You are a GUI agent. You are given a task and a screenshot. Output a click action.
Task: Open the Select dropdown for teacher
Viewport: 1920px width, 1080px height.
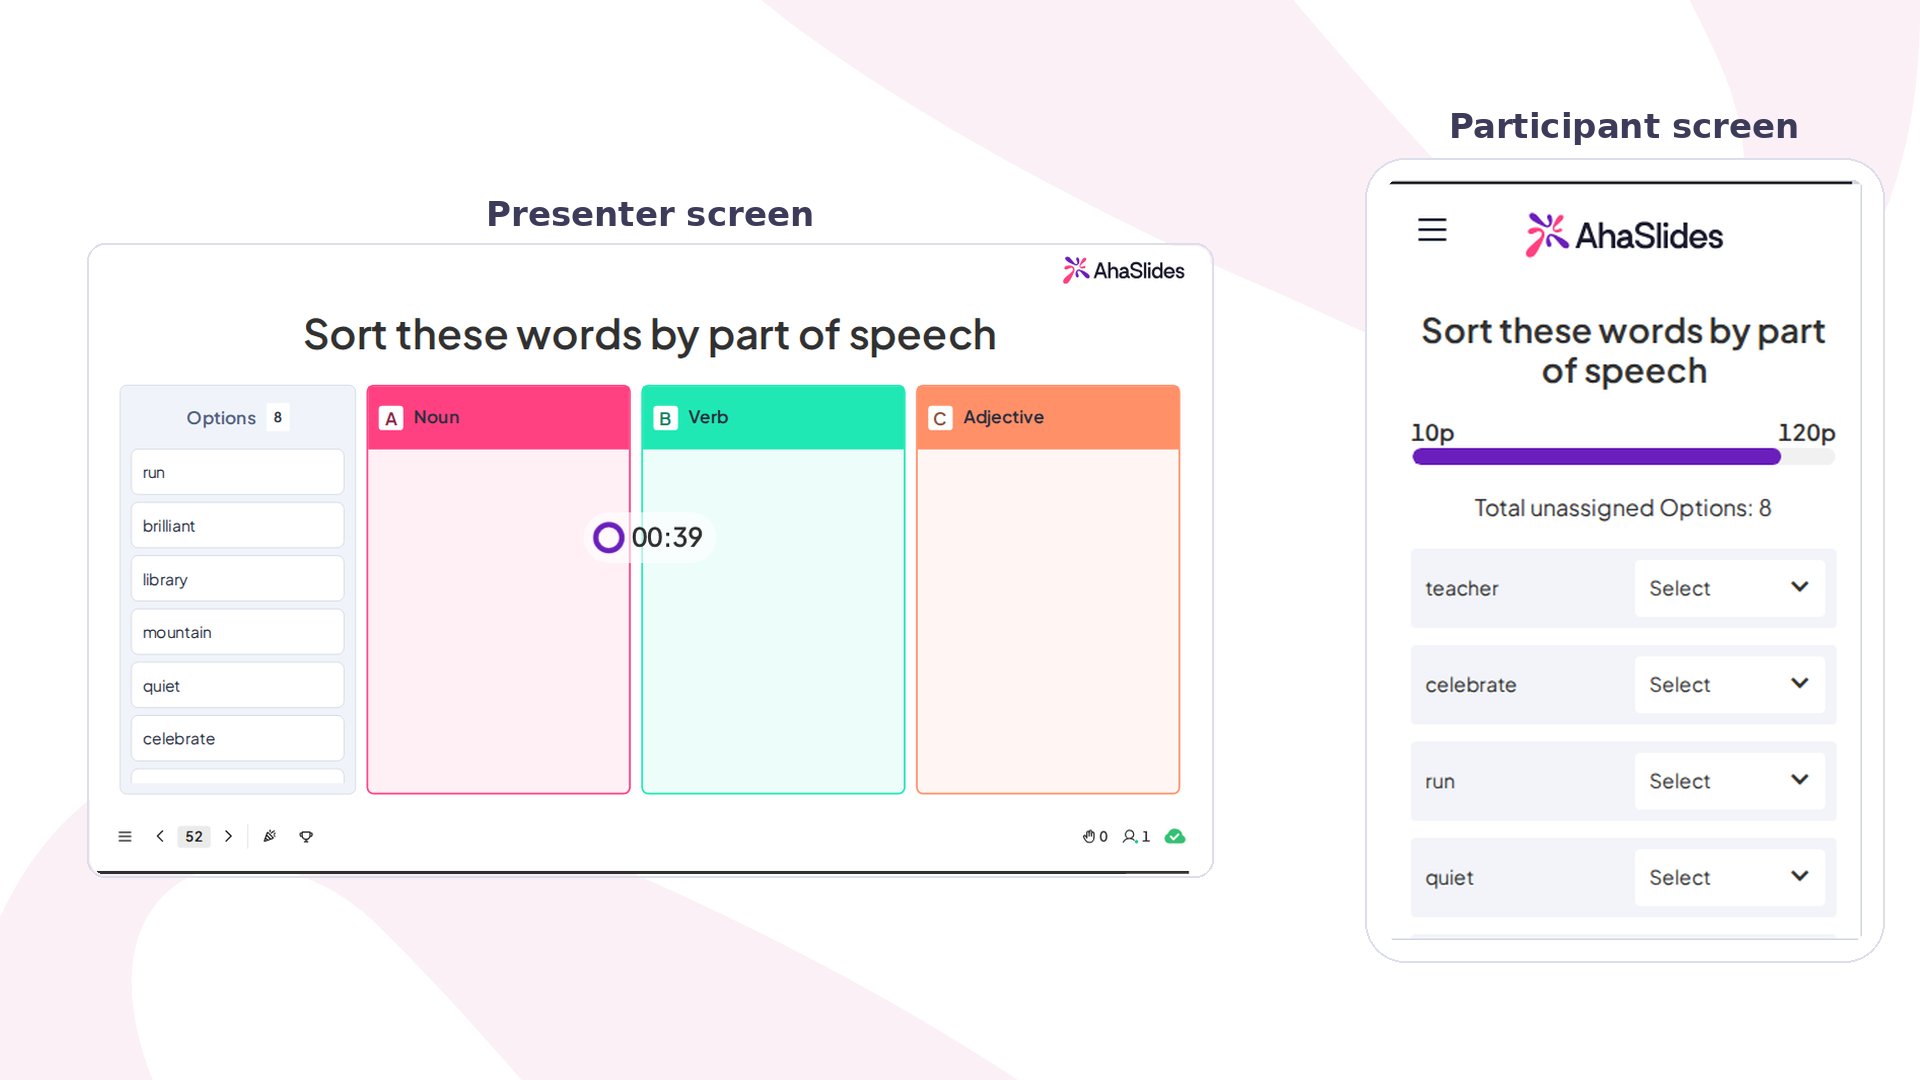coord(1729,588)
